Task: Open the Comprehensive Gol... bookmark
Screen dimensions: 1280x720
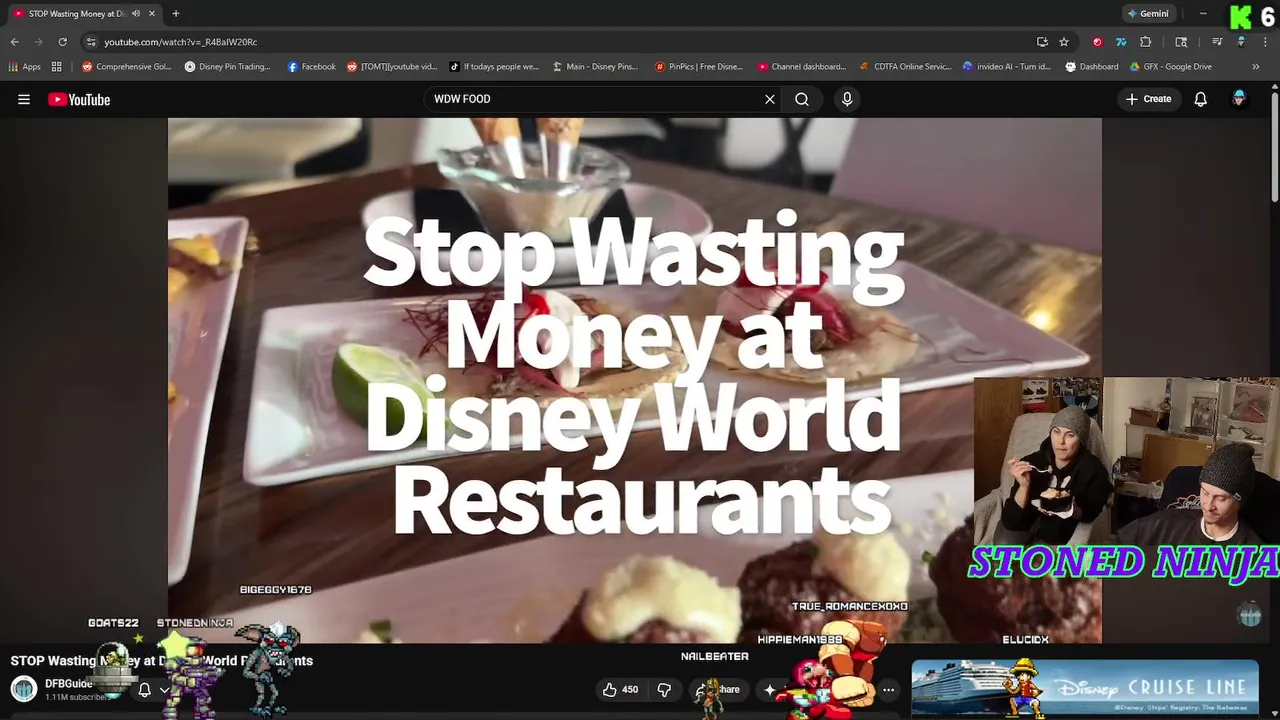Action: click(x=127, y=67)
